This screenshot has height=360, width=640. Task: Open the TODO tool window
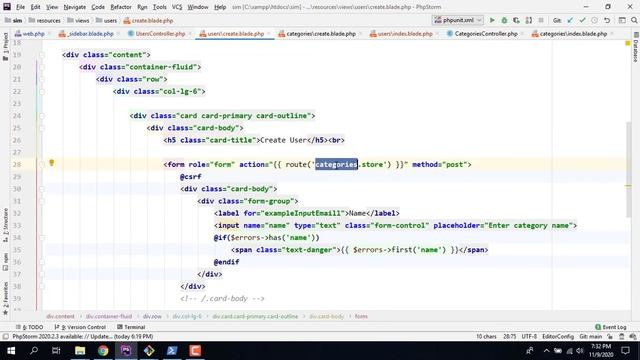coord(29,327)
